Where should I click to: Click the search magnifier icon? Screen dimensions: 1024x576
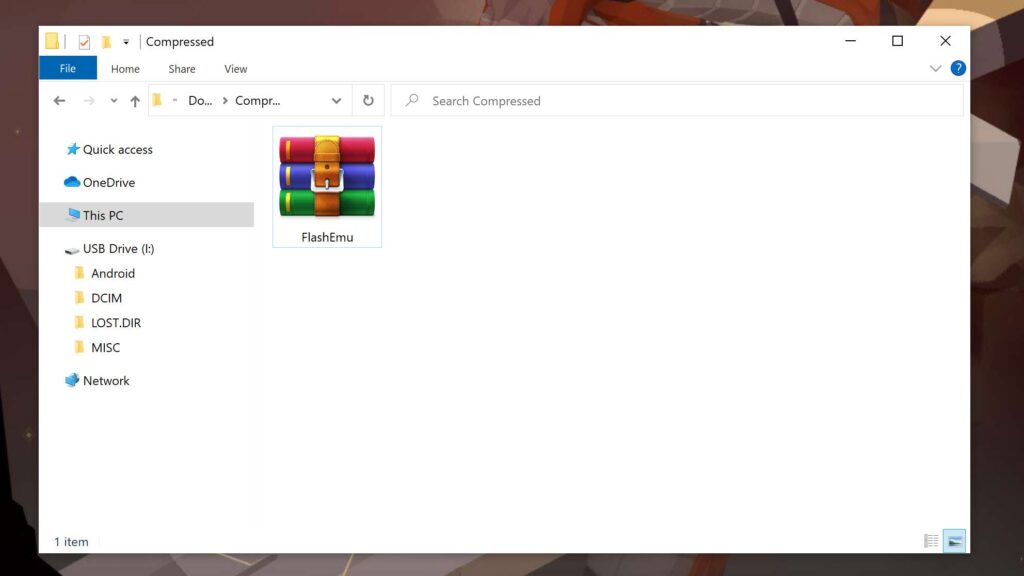[x=412, y=100]
